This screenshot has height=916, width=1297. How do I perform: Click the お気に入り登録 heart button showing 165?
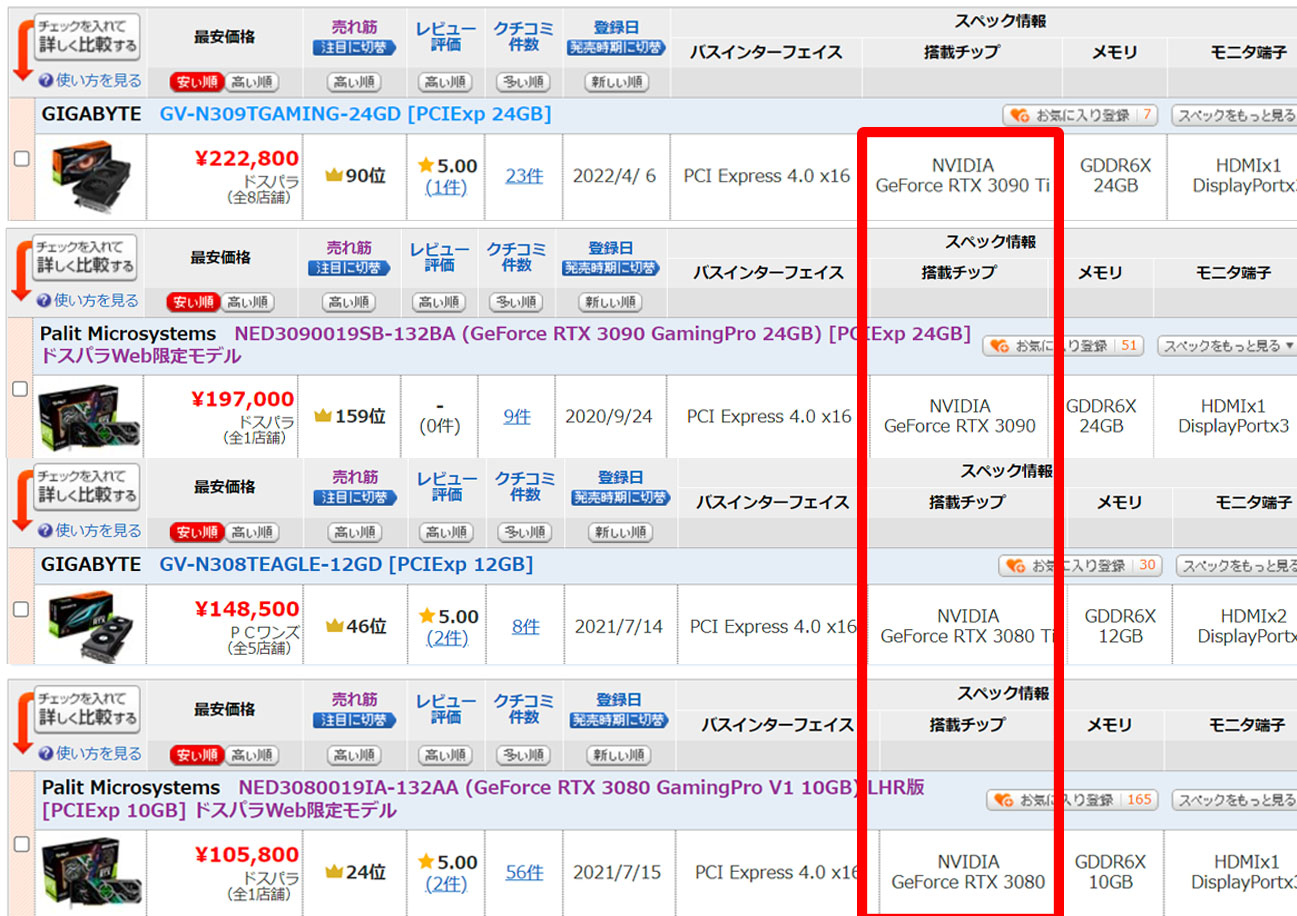(x=1073, y=800)
